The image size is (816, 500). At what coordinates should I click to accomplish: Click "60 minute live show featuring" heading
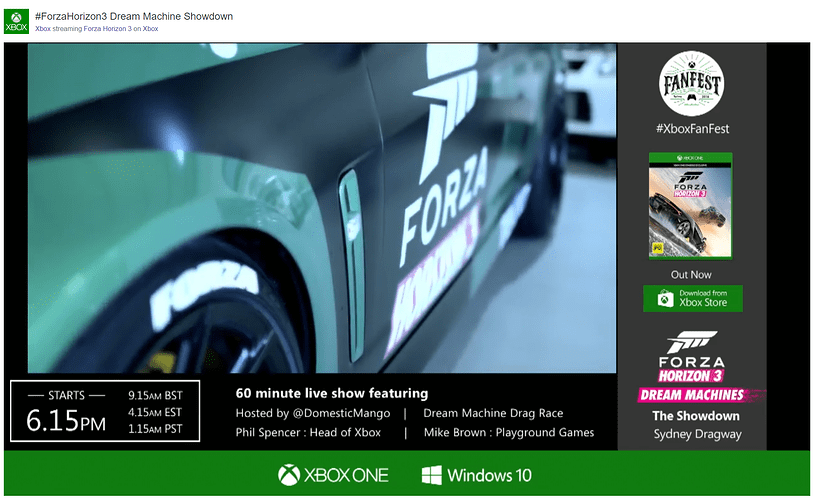point(332,393)
